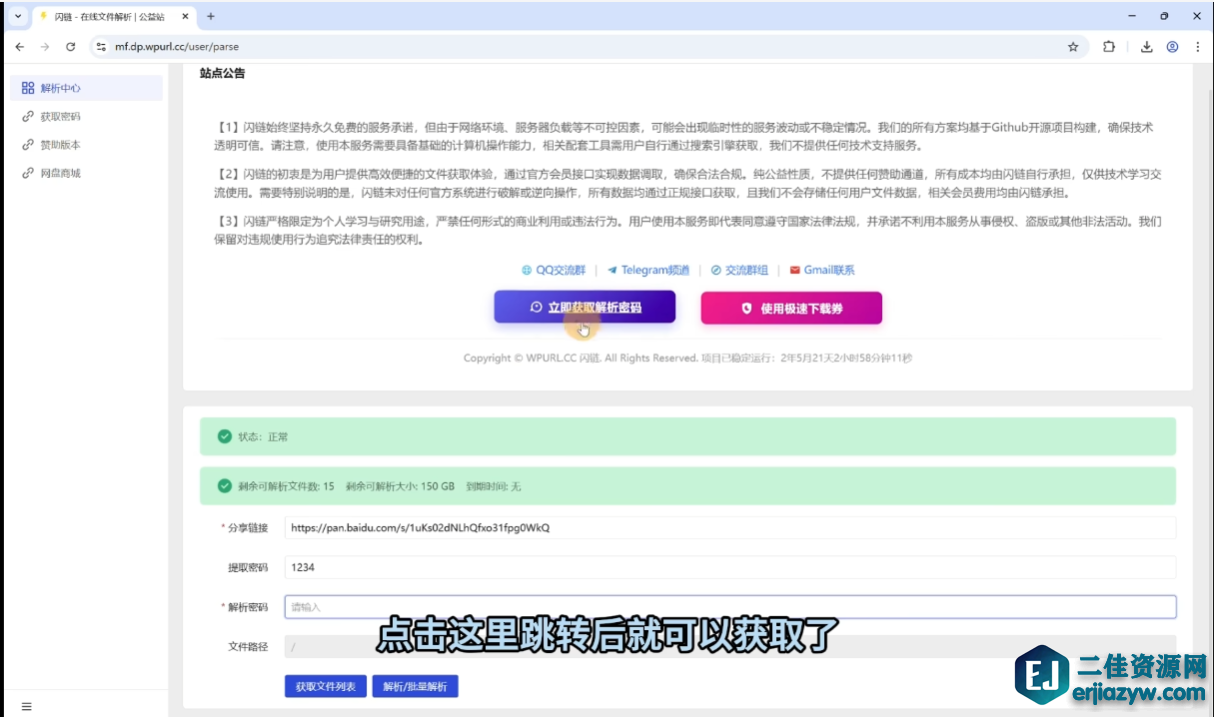Select the 解析中心 grid icon in sidebar
The height and width of the screenshot is (717, 1214).
click(x=28, y=88)
